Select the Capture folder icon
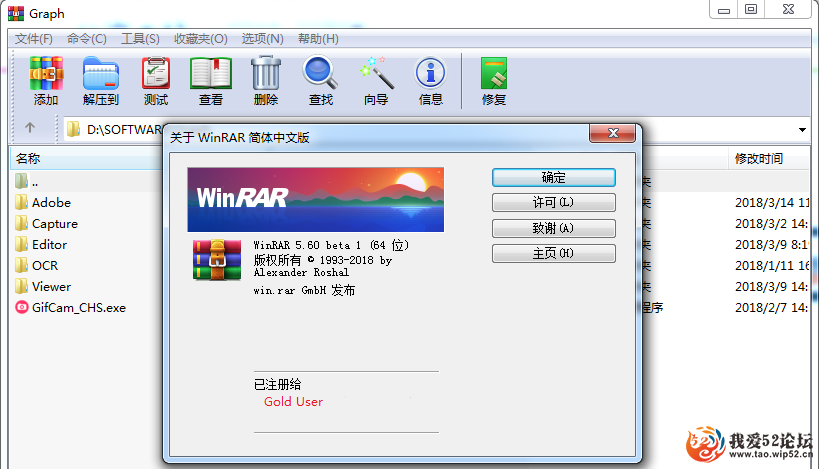820x469 pixels. click(x=21, y=223)
